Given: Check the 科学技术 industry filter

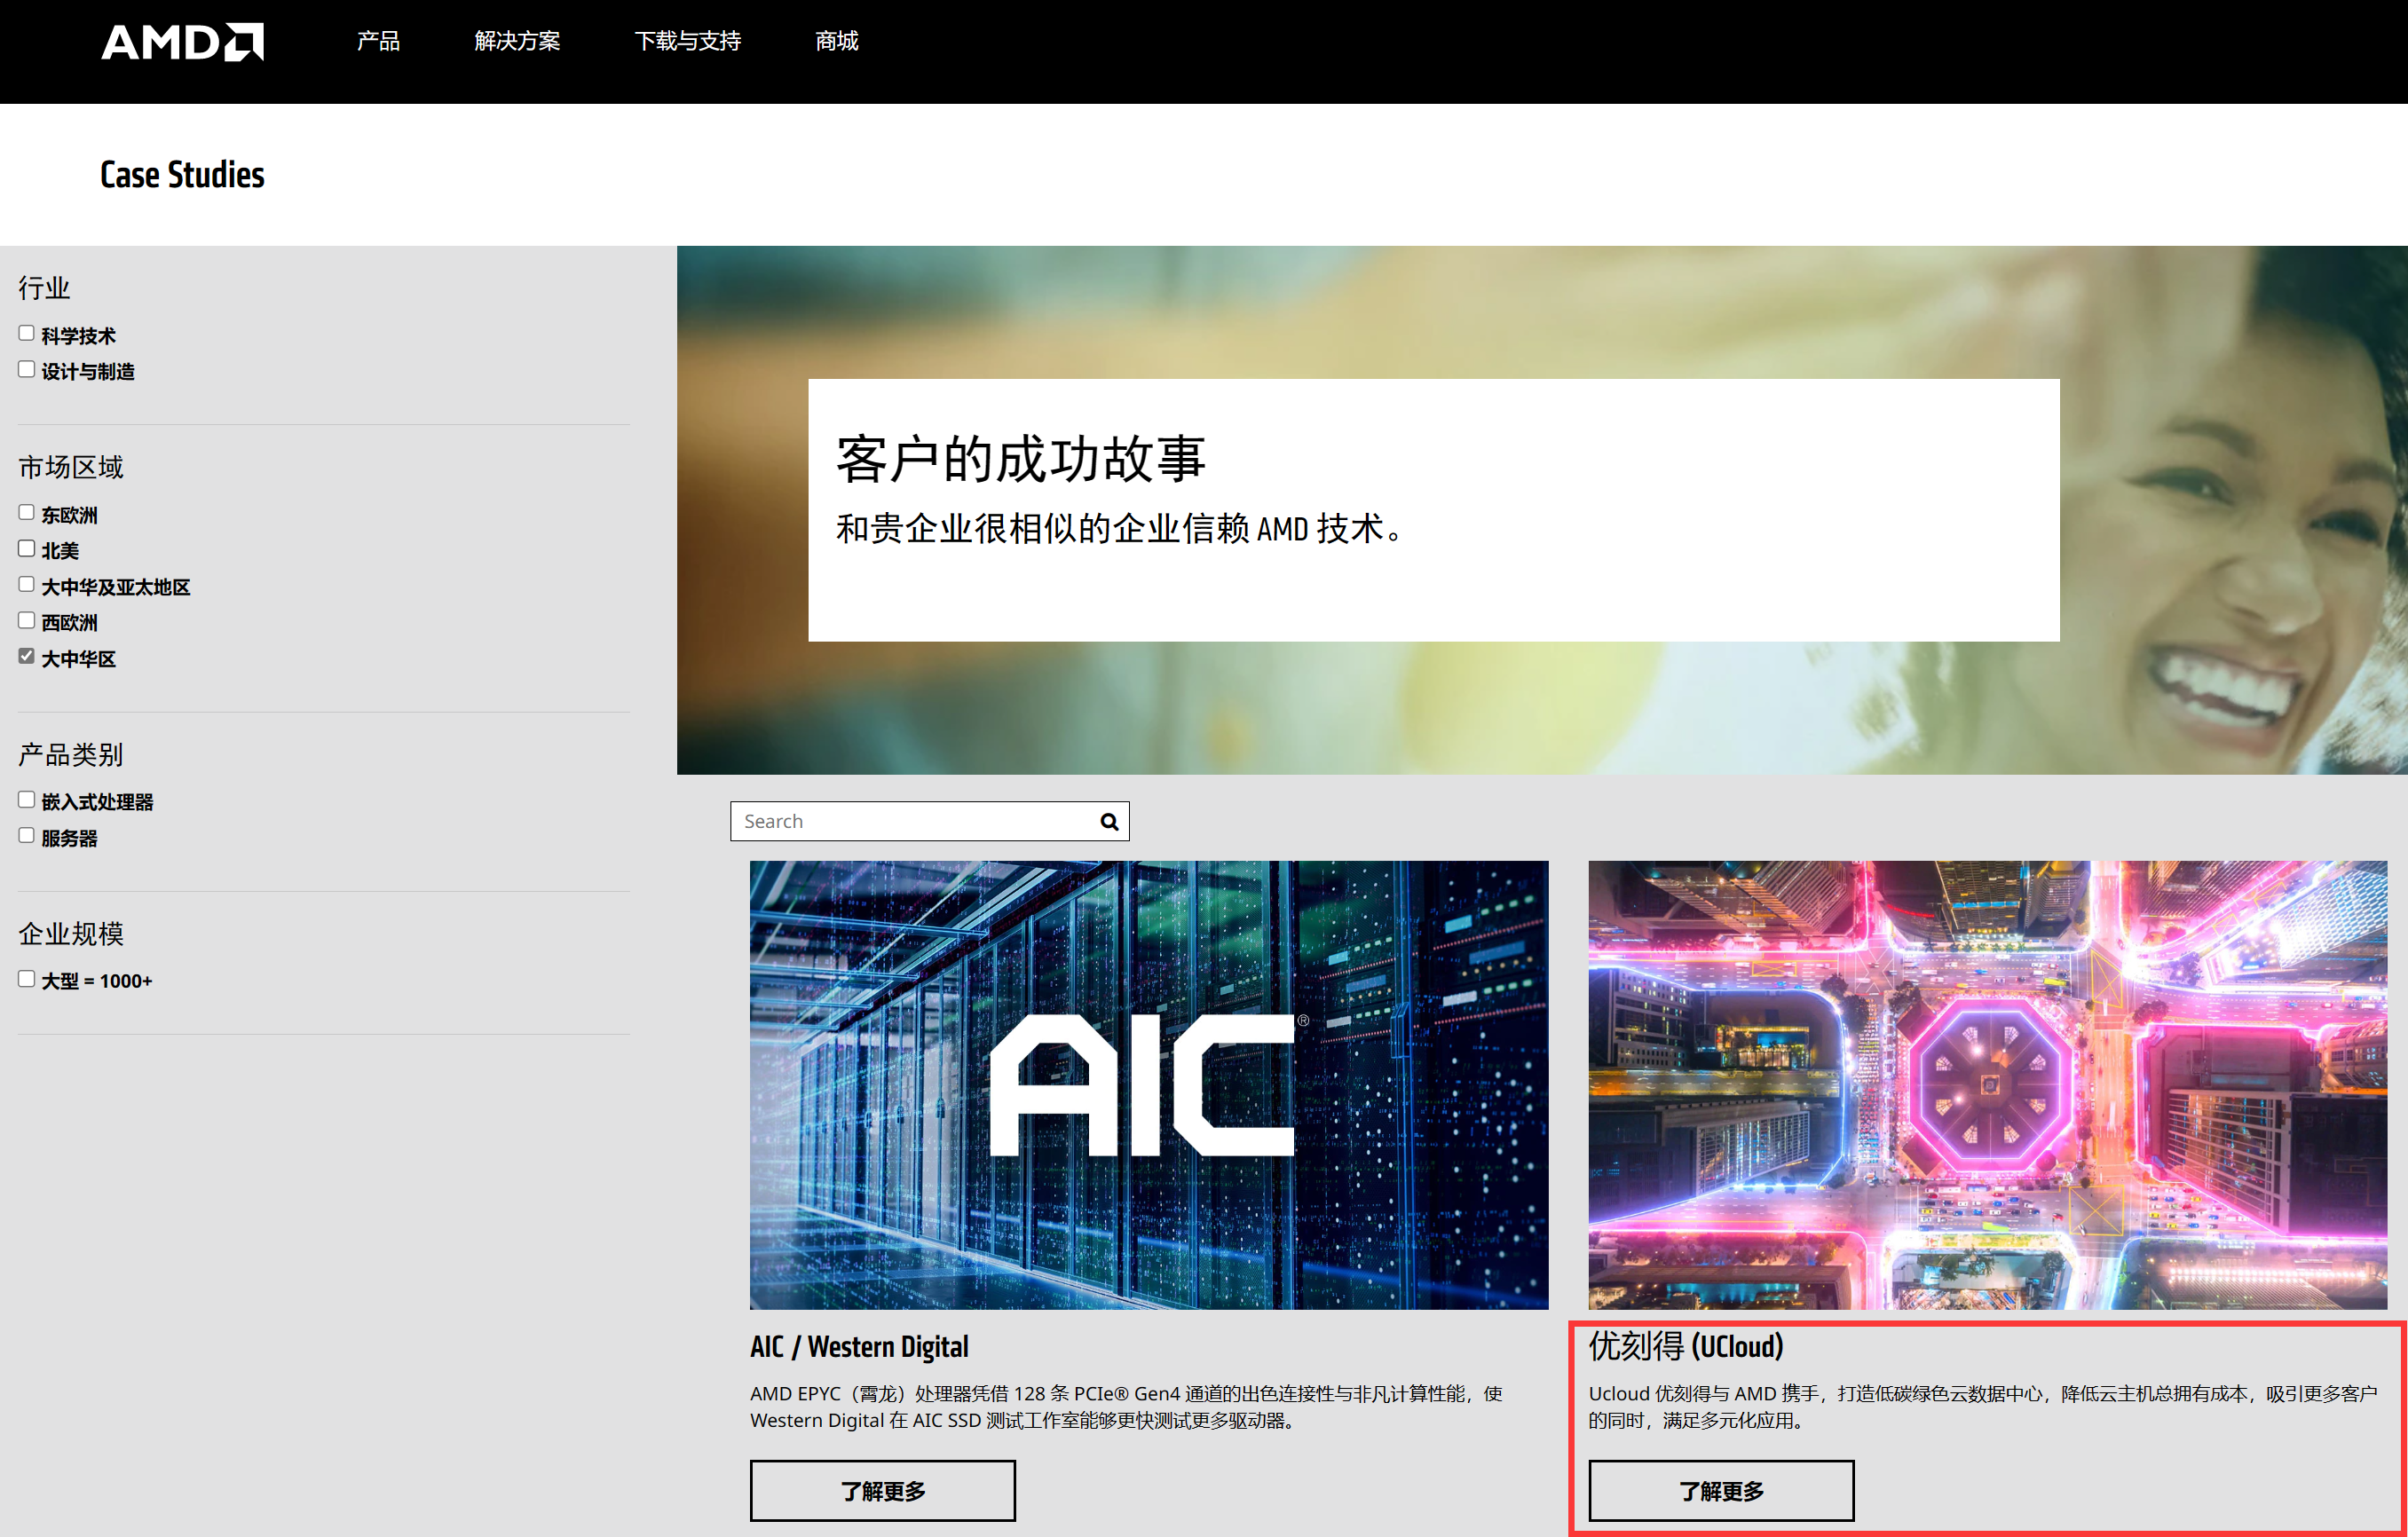Looking at the screenshot, I should (x=26, y=331).
